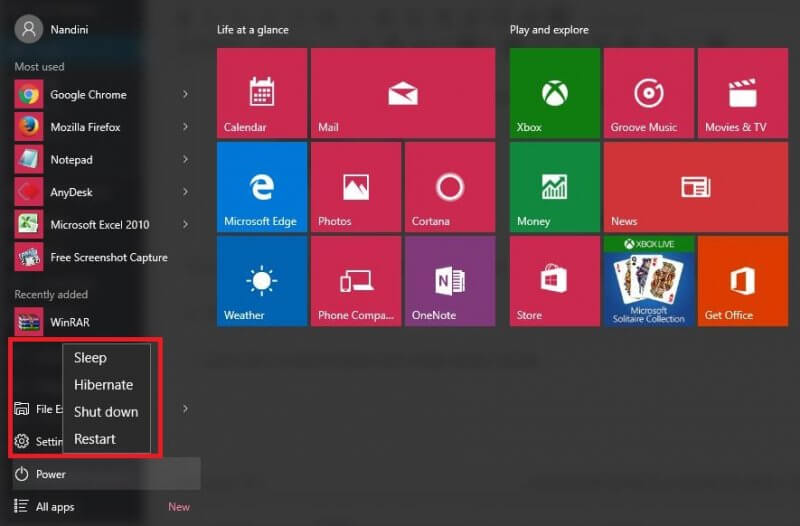Select Hibernate in power menu
The image size is (800, 526).
click(x=107, y=385)
